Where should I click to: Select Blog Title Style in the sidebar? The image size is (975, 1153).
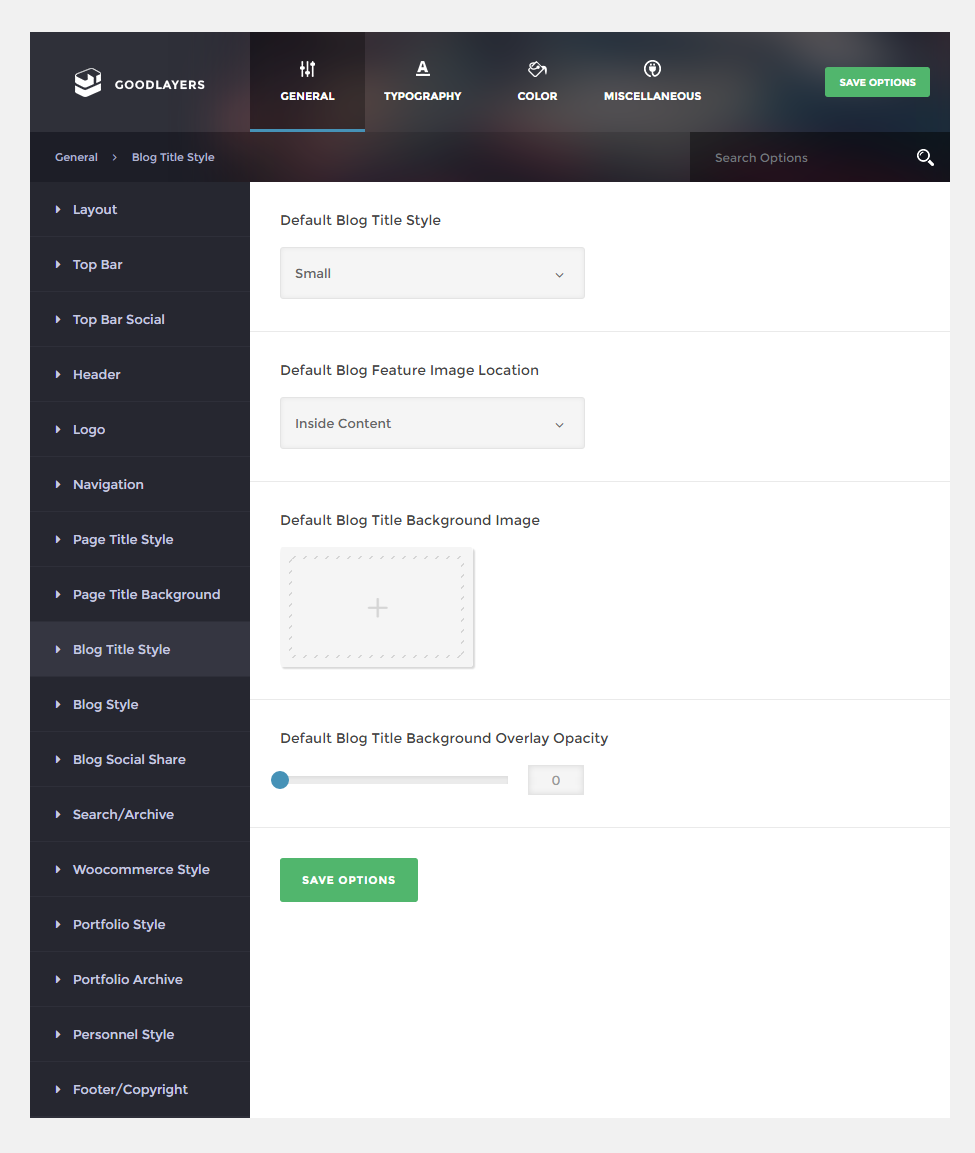coord(140,649)
